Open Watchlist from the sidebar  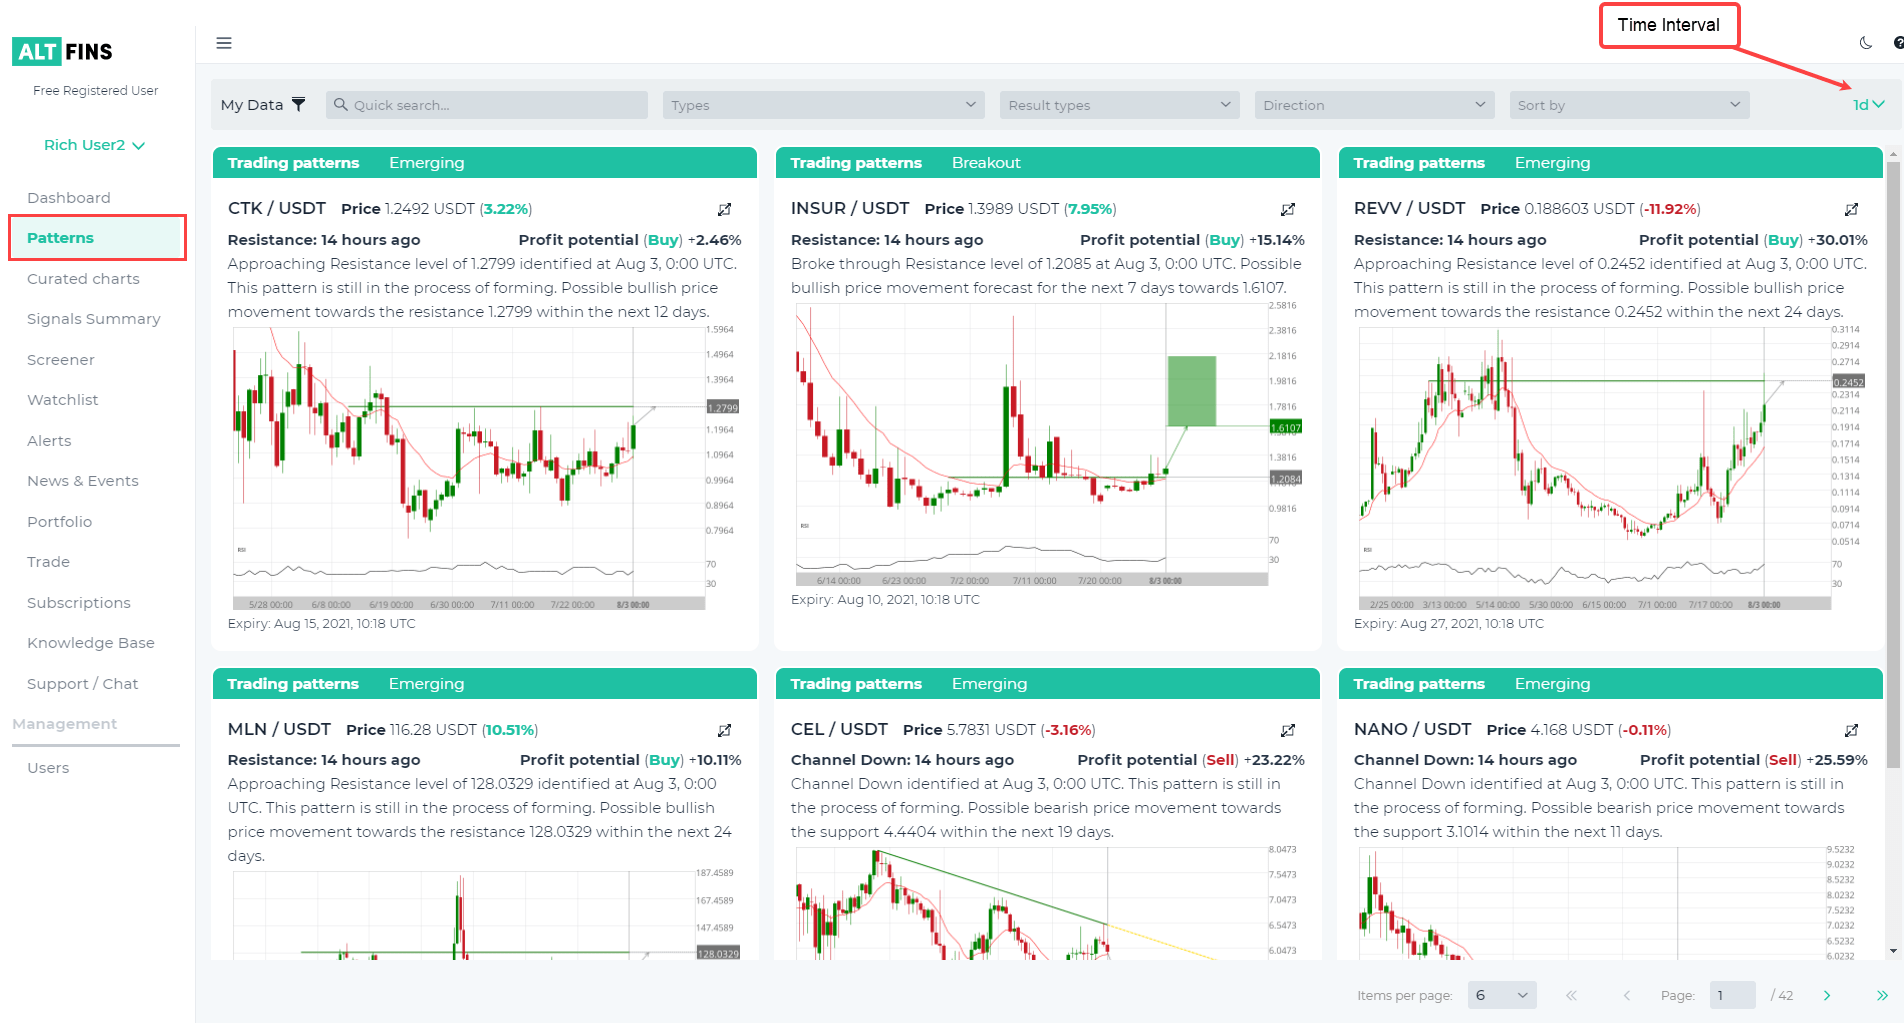tap(63, 400)
